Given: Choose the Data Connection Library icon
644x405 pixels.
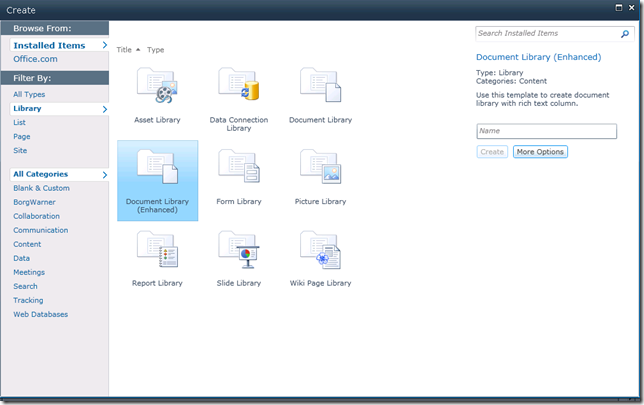Looking at the screenshot, I should point(239,88).
